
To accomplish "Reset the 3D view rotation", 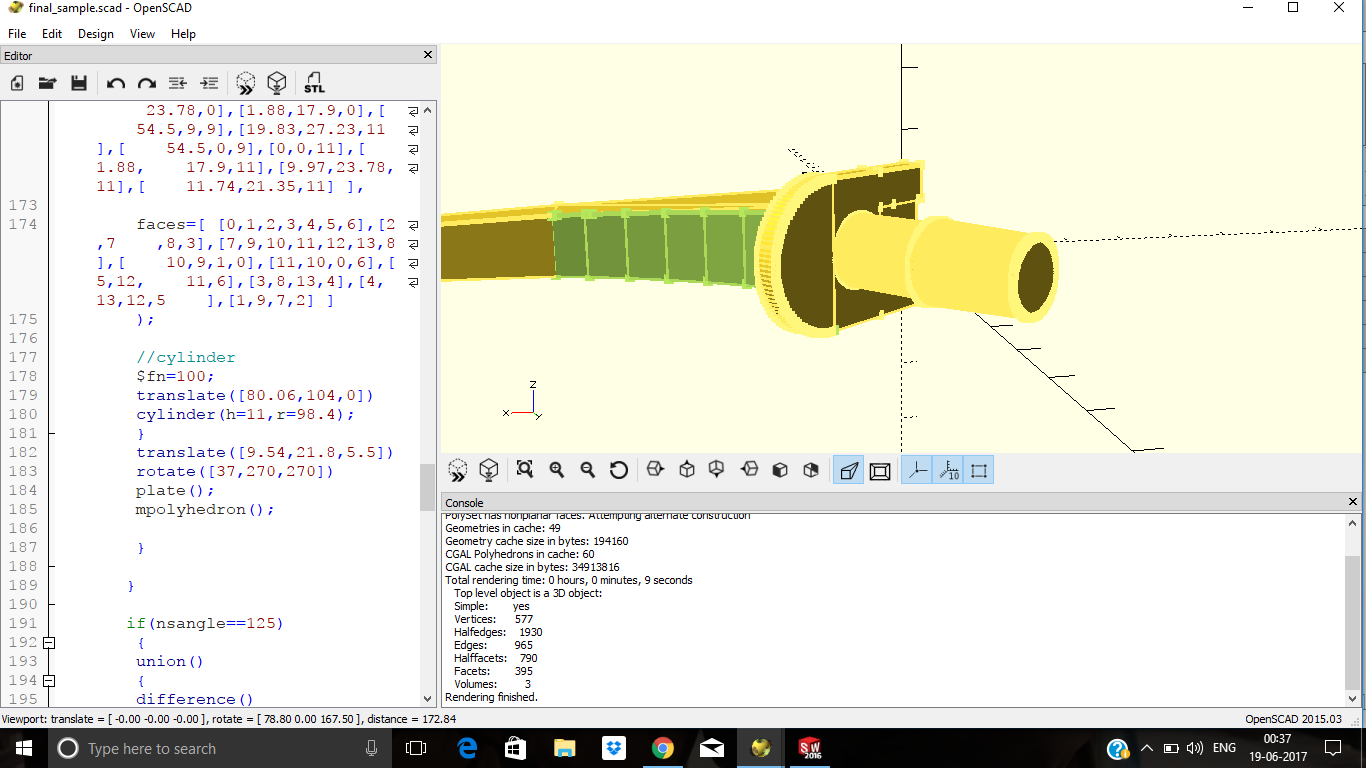I will point(618,469).
